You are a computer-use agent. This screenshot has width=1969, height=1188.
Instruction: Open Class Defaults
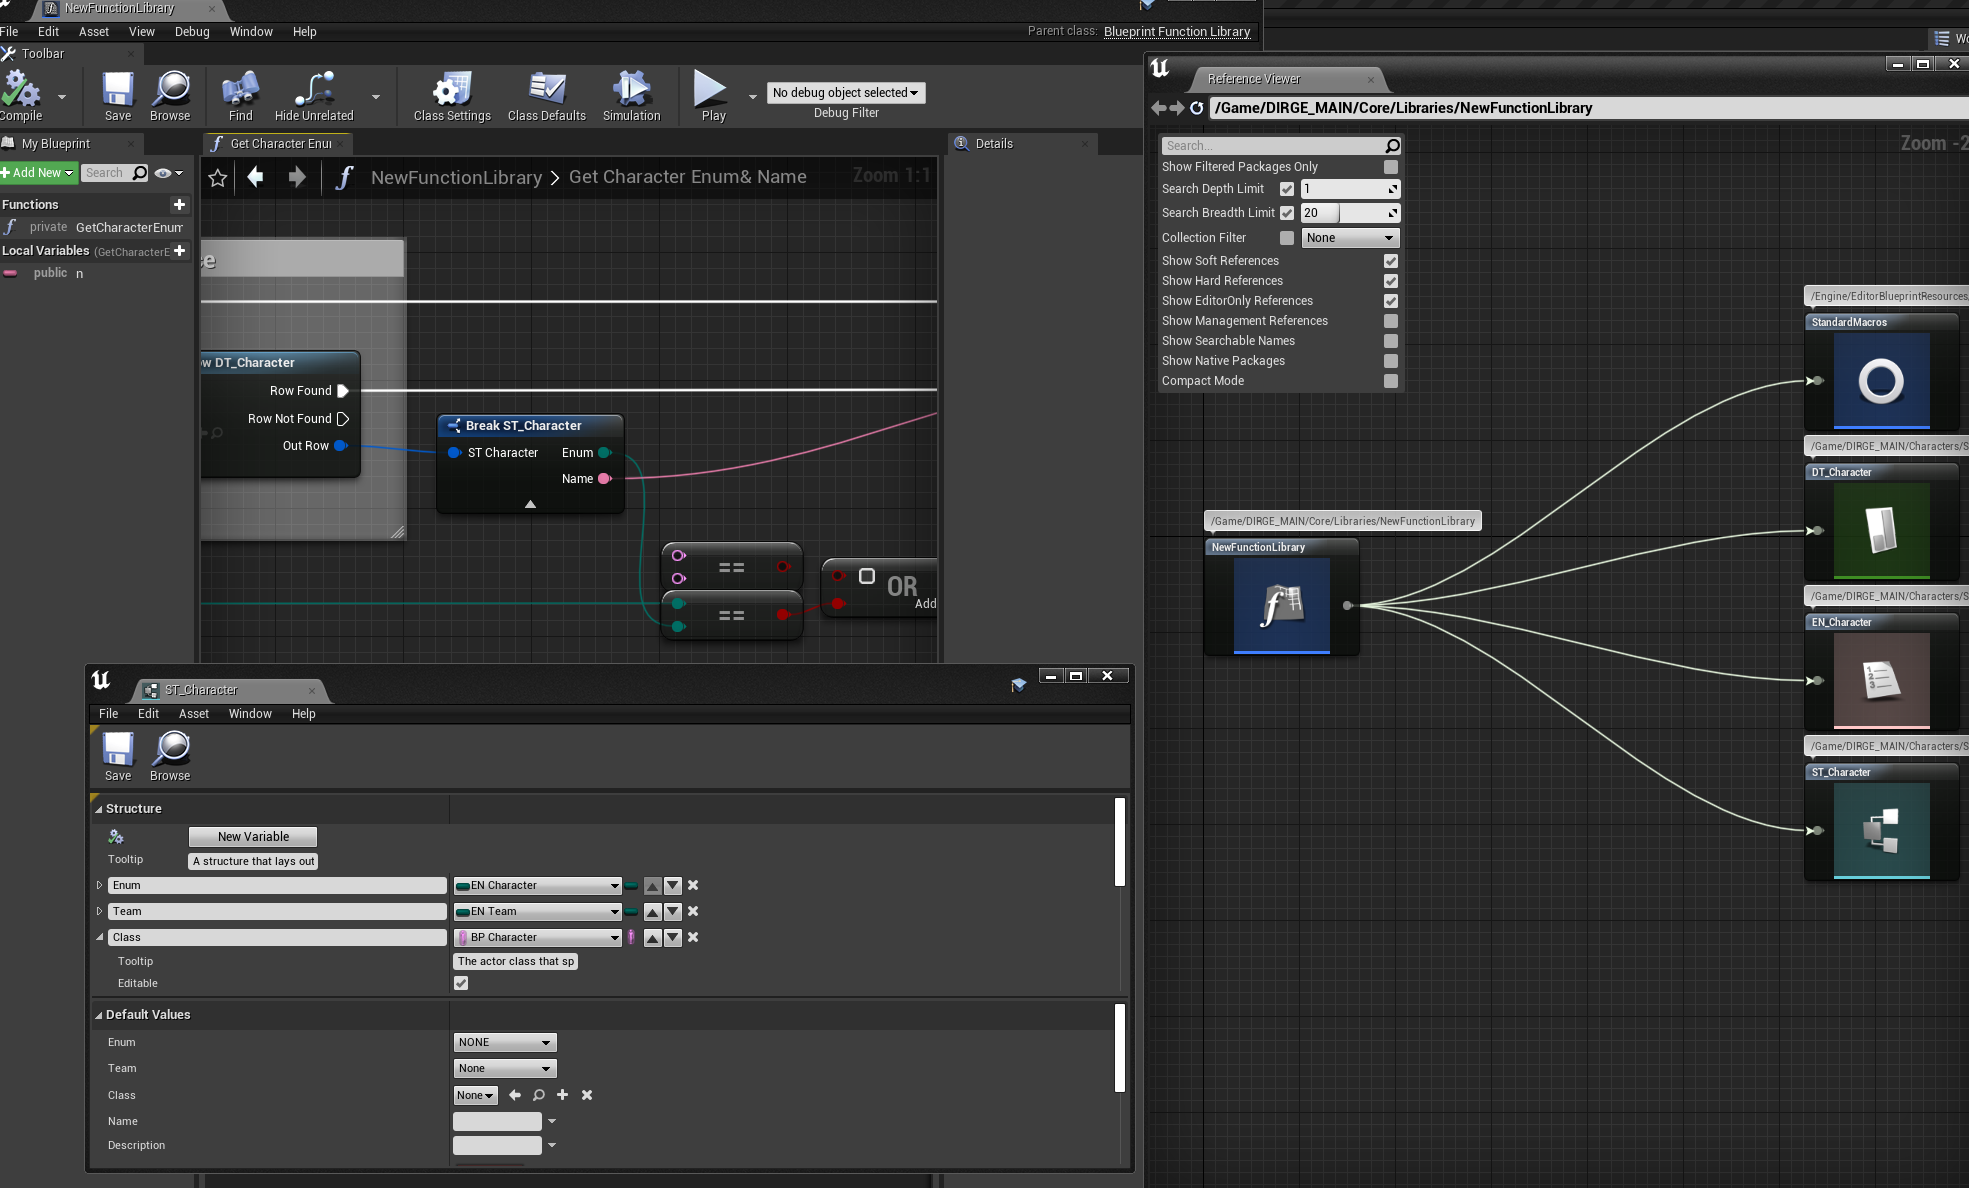(x=547, y=96)
